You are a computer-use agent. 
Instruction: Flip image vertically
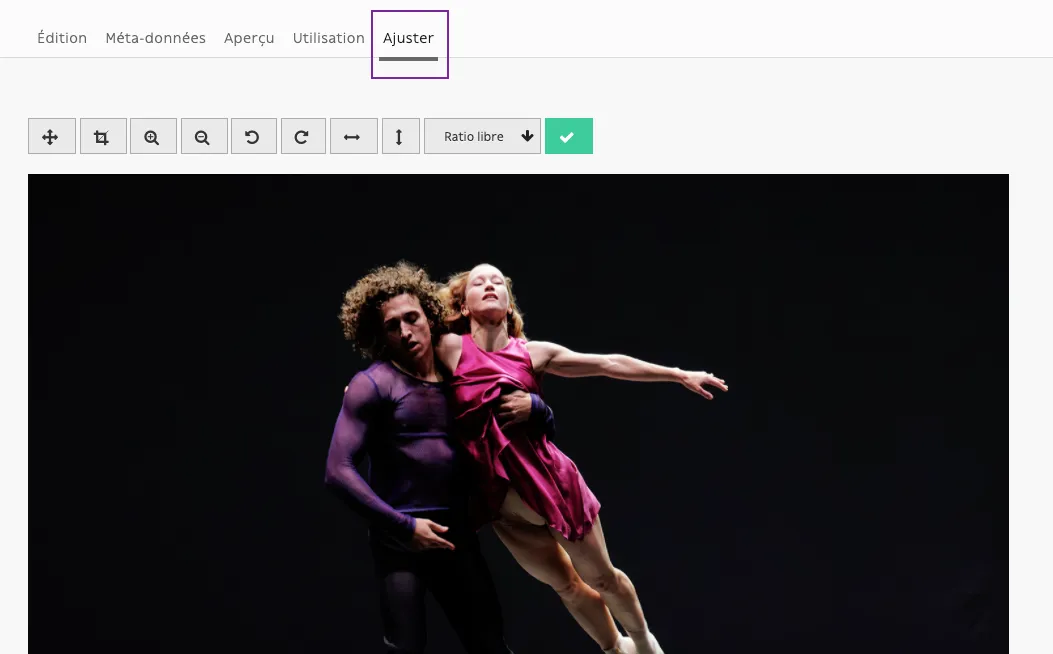401,136
